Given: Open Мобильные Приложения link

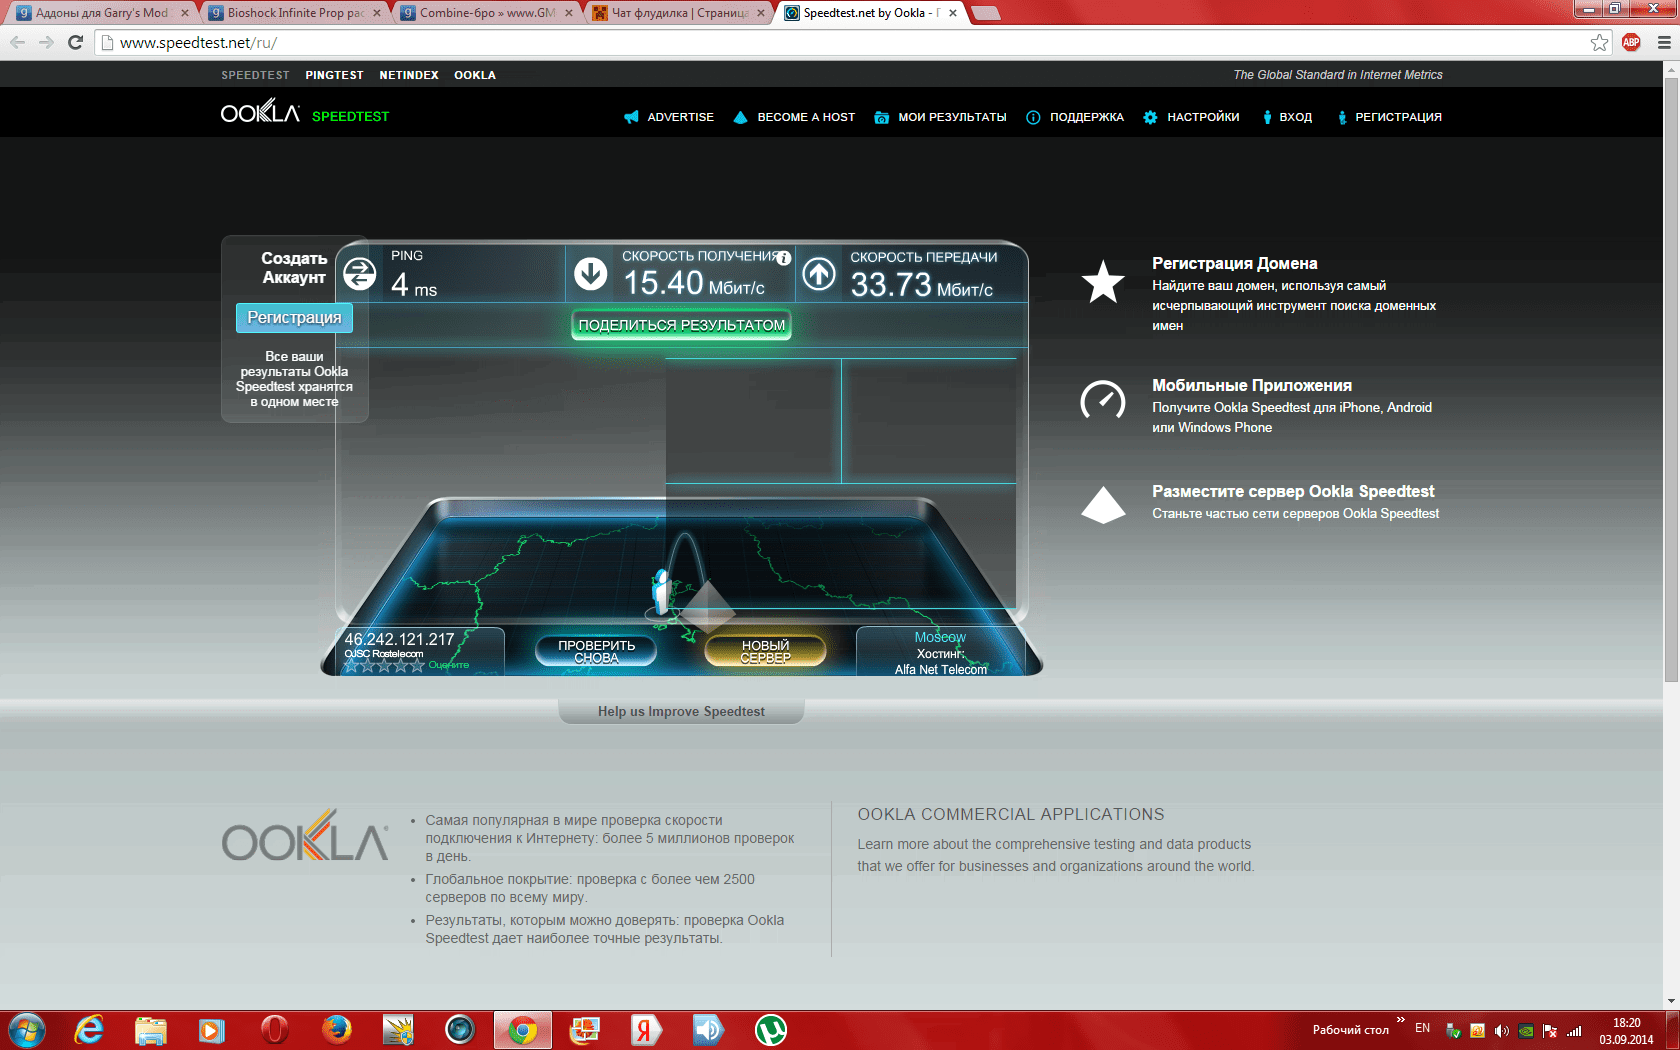Looking at the screenshot, I should click(1251, 385).
